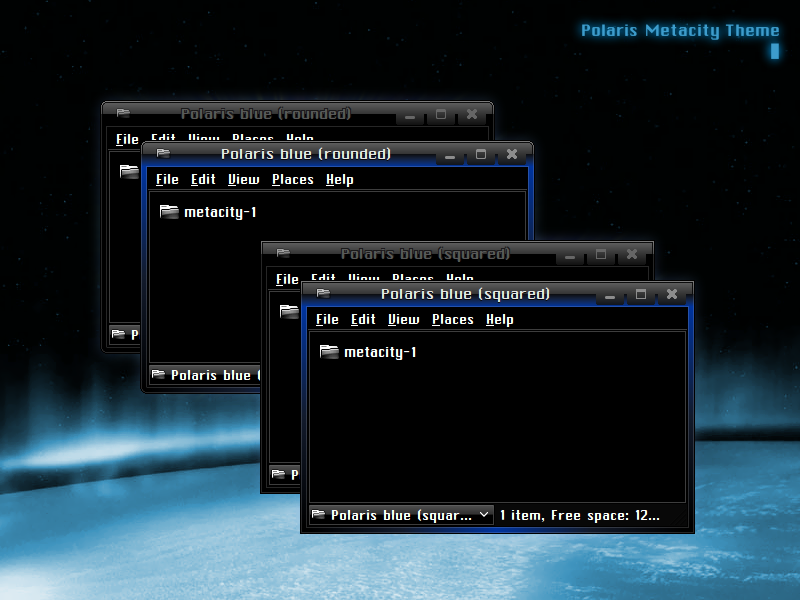The height and width of the screenshot is (600, 800).
Task: Close the focused squared window
Action: click(672, 294)
